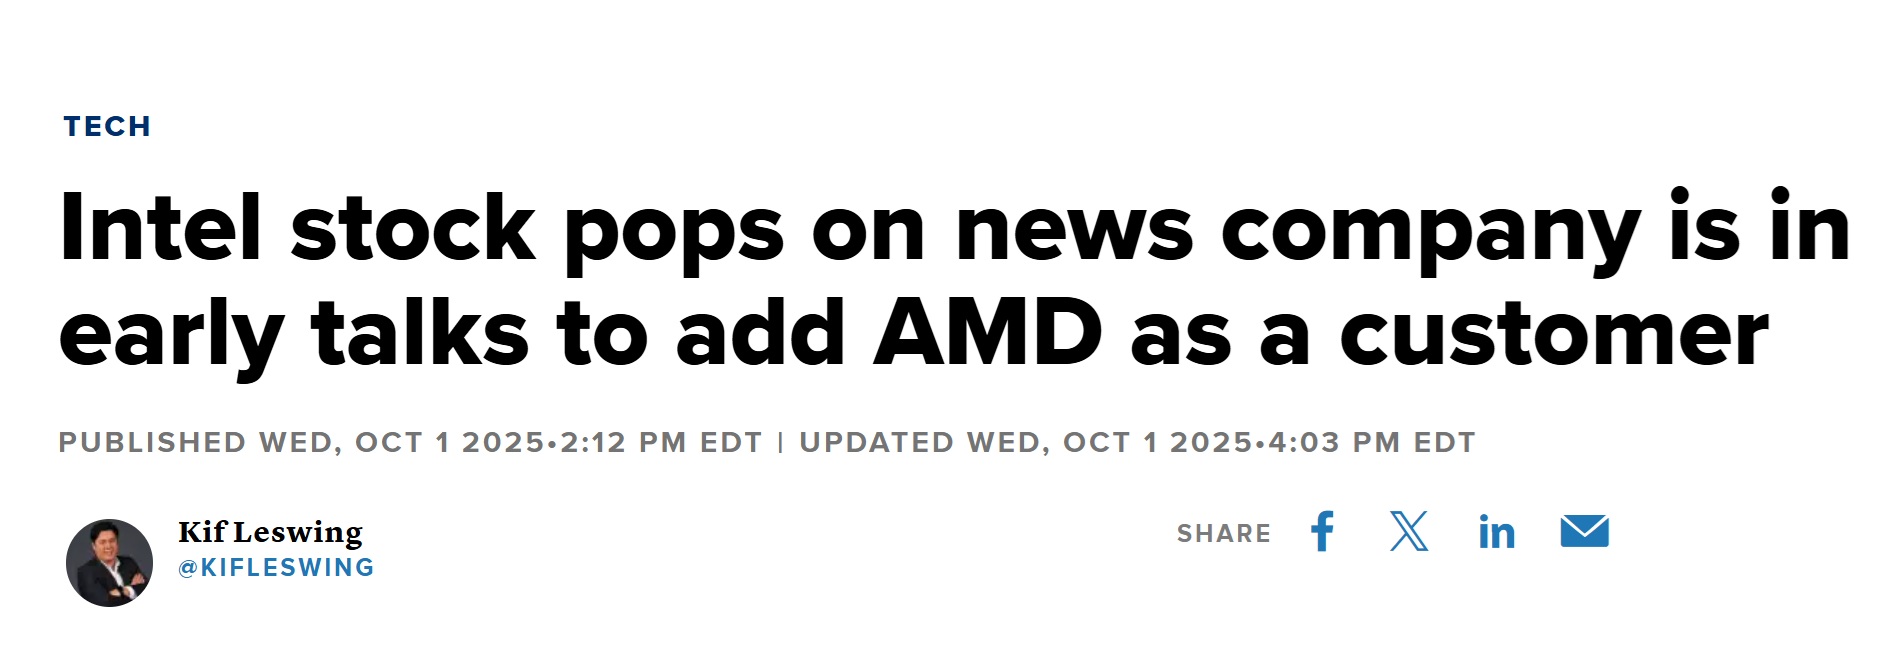Open the Kif Leswing author page
The width and height of the screenshot is (1904, 666).
[270, 532]
